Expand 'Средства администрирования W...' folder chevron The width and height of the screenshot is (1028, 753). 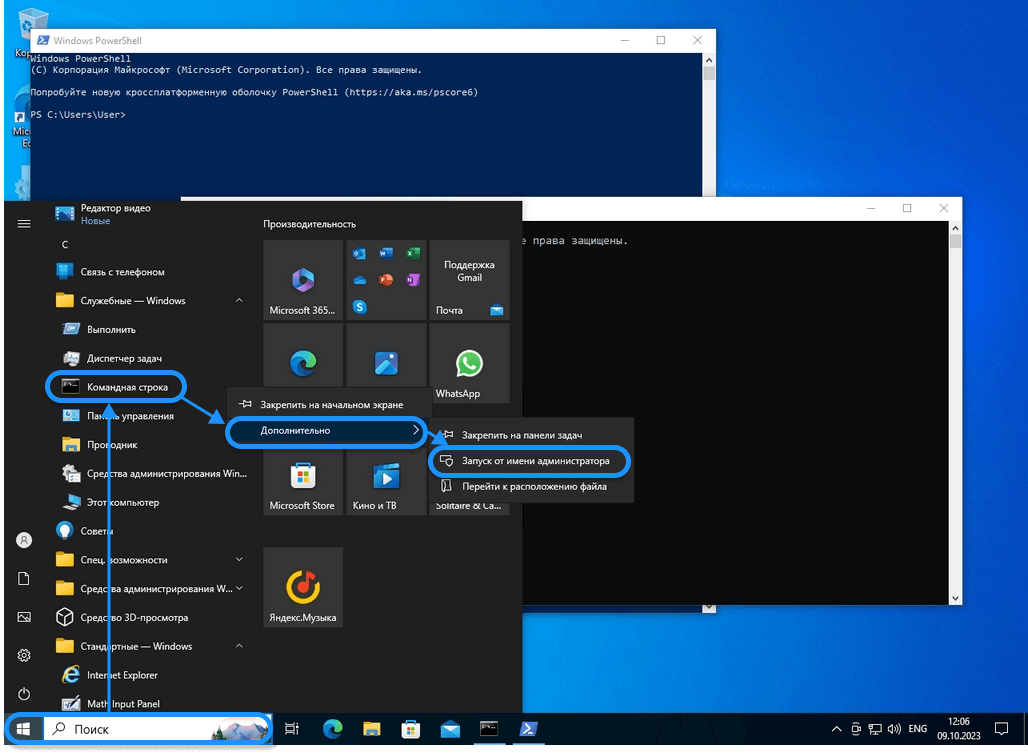[239, 589]
